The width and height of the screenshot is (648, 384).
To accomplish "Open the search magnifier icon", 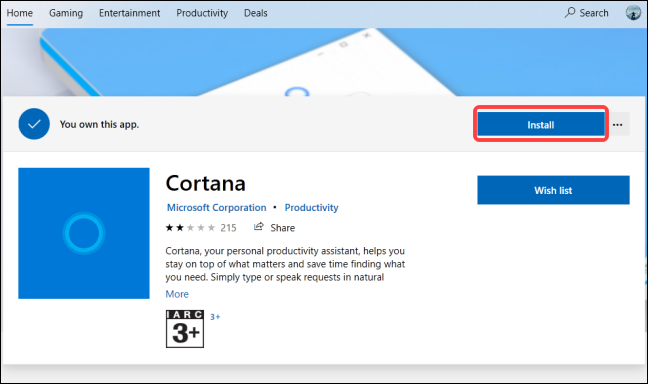I will [x=570, y=12].
